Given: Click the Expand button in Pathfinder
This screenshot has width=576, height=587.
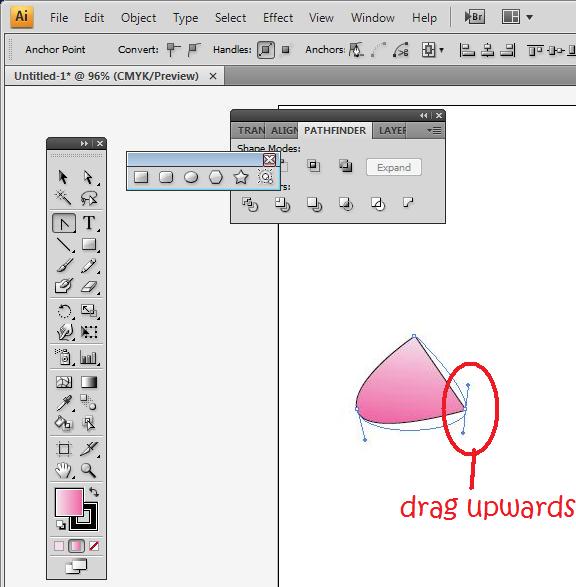Looking at the screenshot, I should tap(394, 167).
